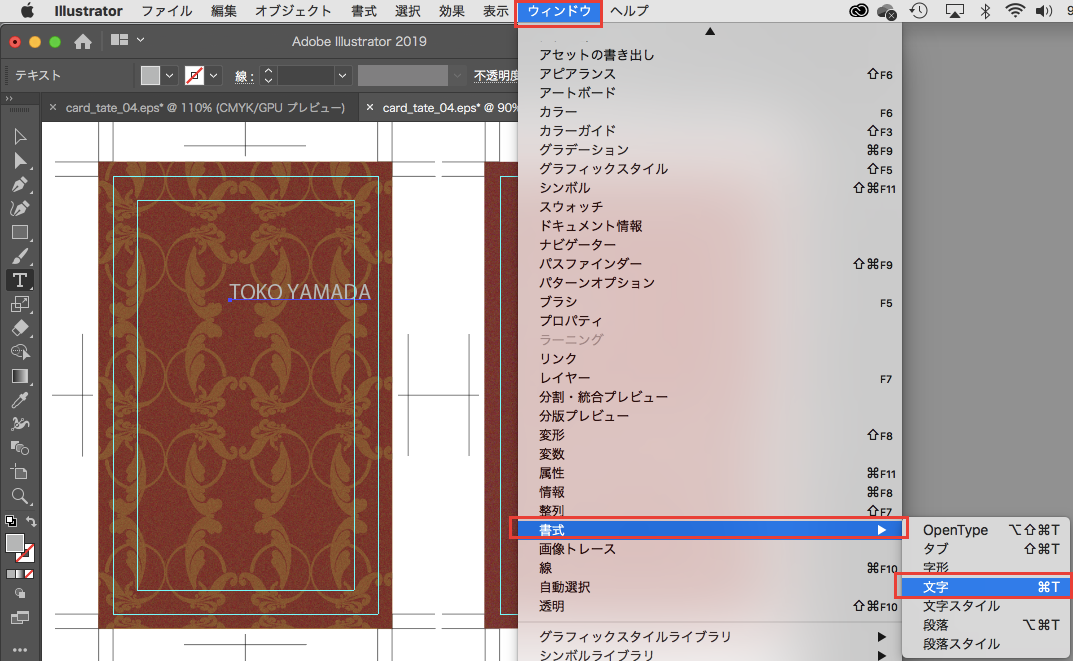Select the Zoom magnifier tool
The width and height of the screenshot is (1073, 661).
(x=20, y=496)
